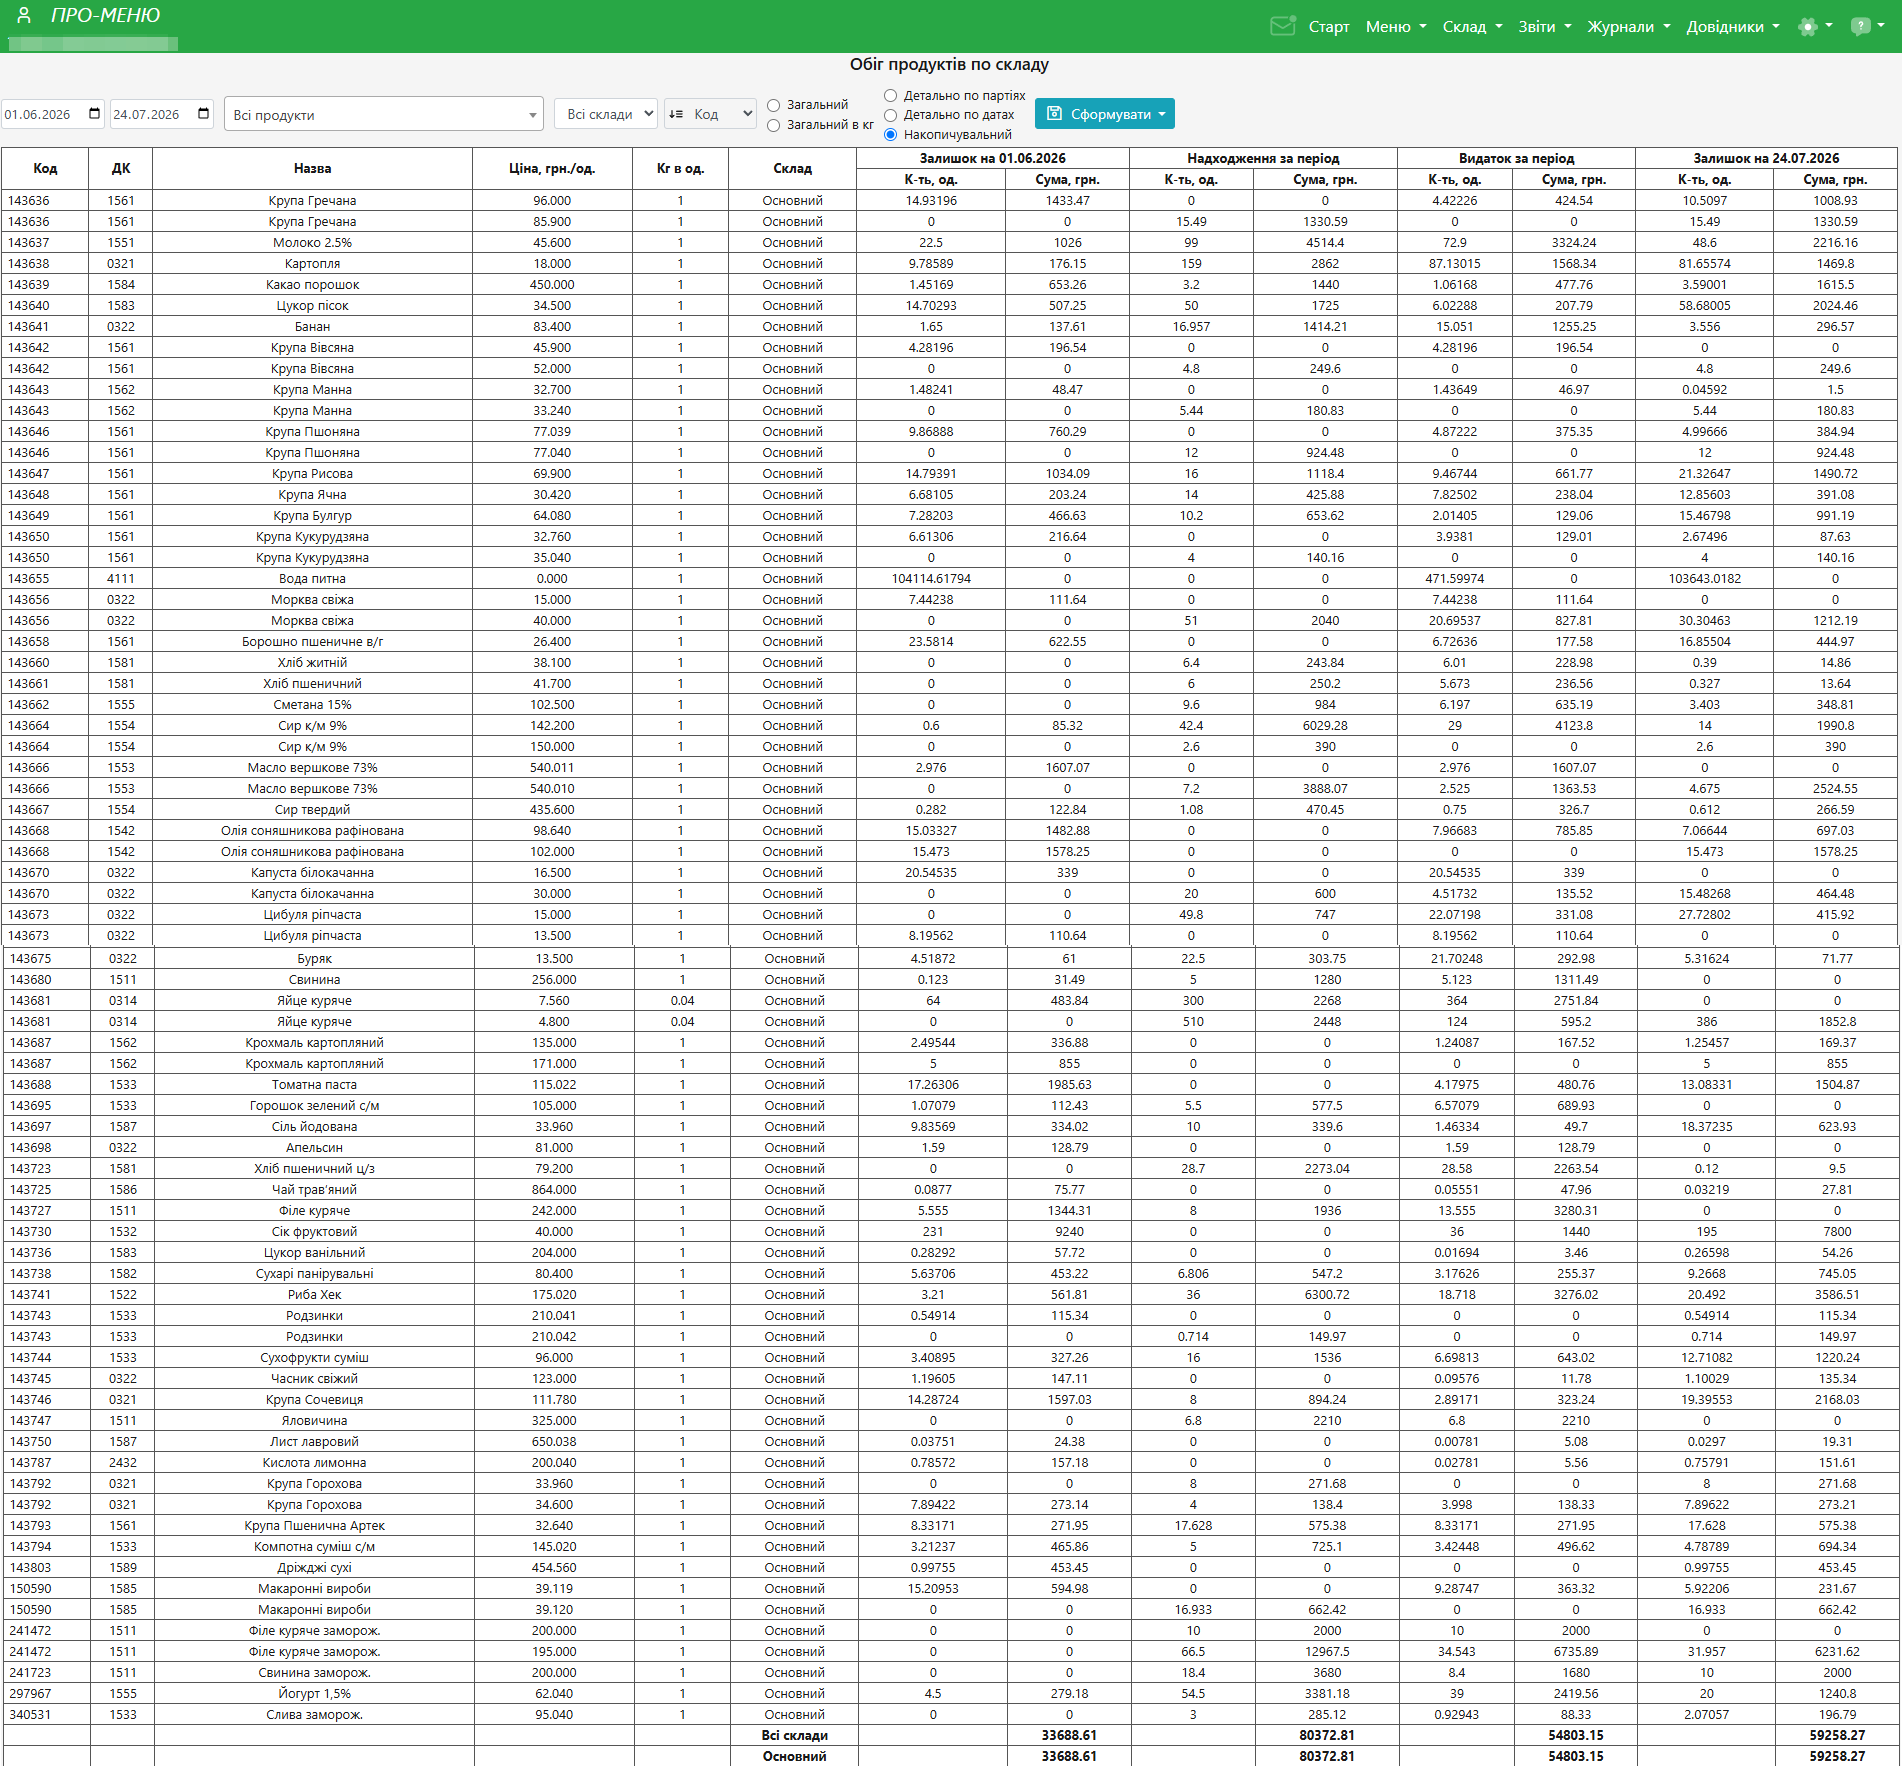Expand the arrow on the Сформувати button

[1162, 115]
